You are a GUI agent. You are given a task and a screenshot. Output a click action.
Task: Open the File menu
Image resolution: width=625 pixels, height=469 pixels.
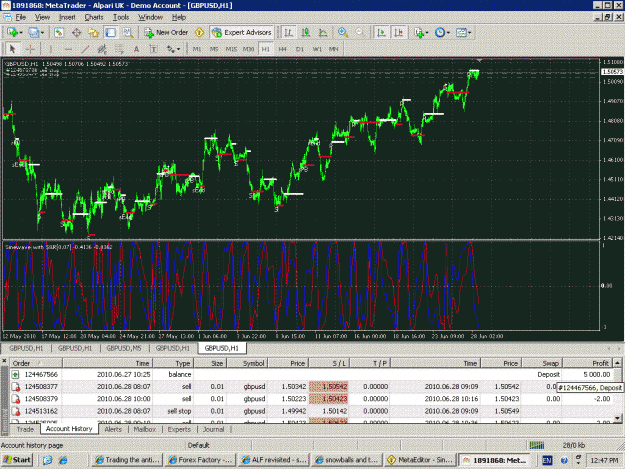point(20,17)
